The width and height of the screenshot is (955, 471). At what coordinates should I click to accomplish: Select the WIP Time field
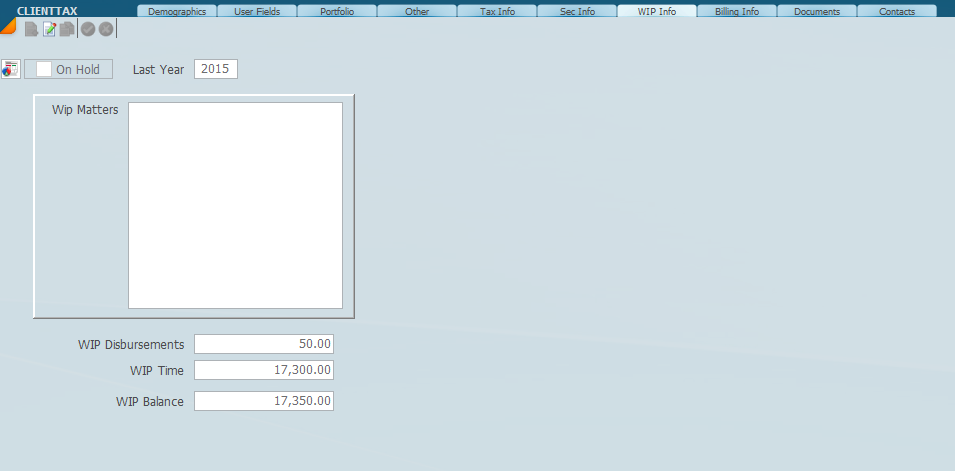pyautogui.click(x=263, y=370)
